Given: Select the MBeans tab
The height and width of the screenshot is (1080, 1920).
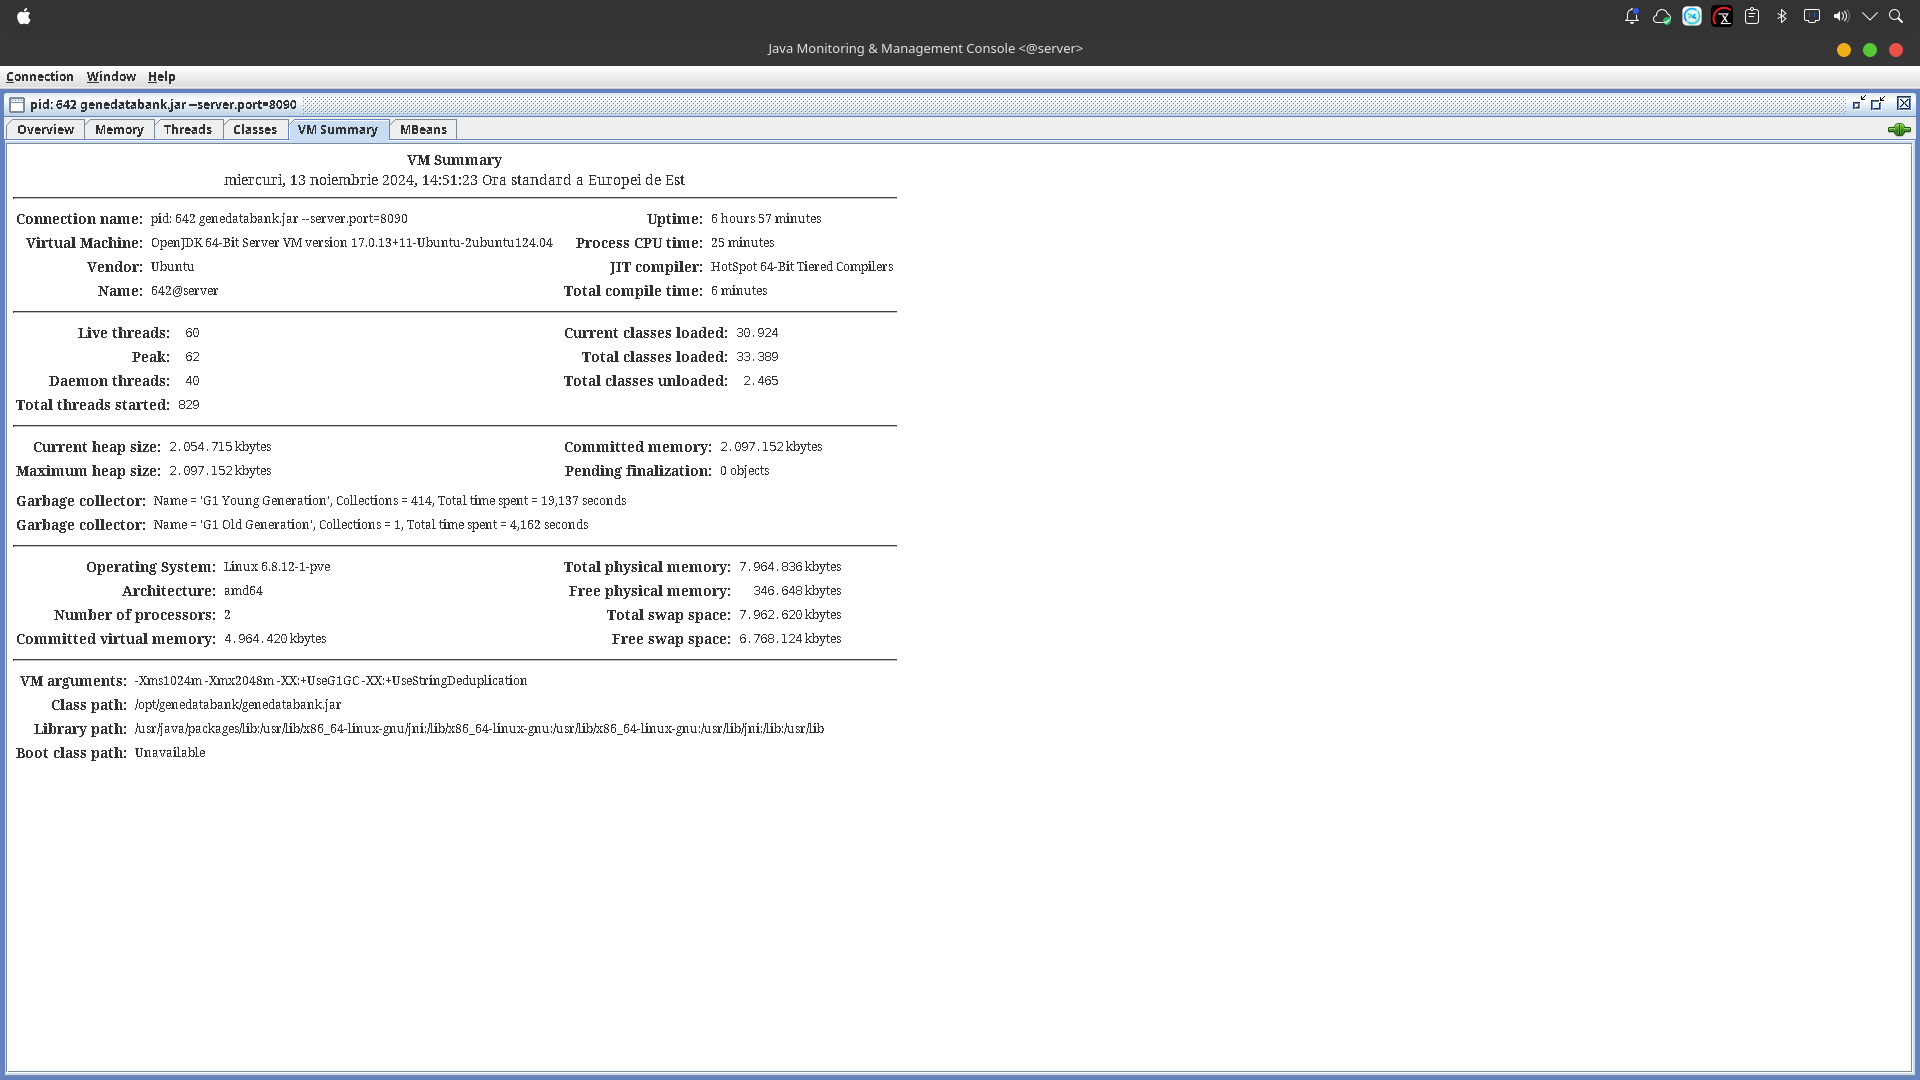Looking at the screenshot, I should [422, 129].
